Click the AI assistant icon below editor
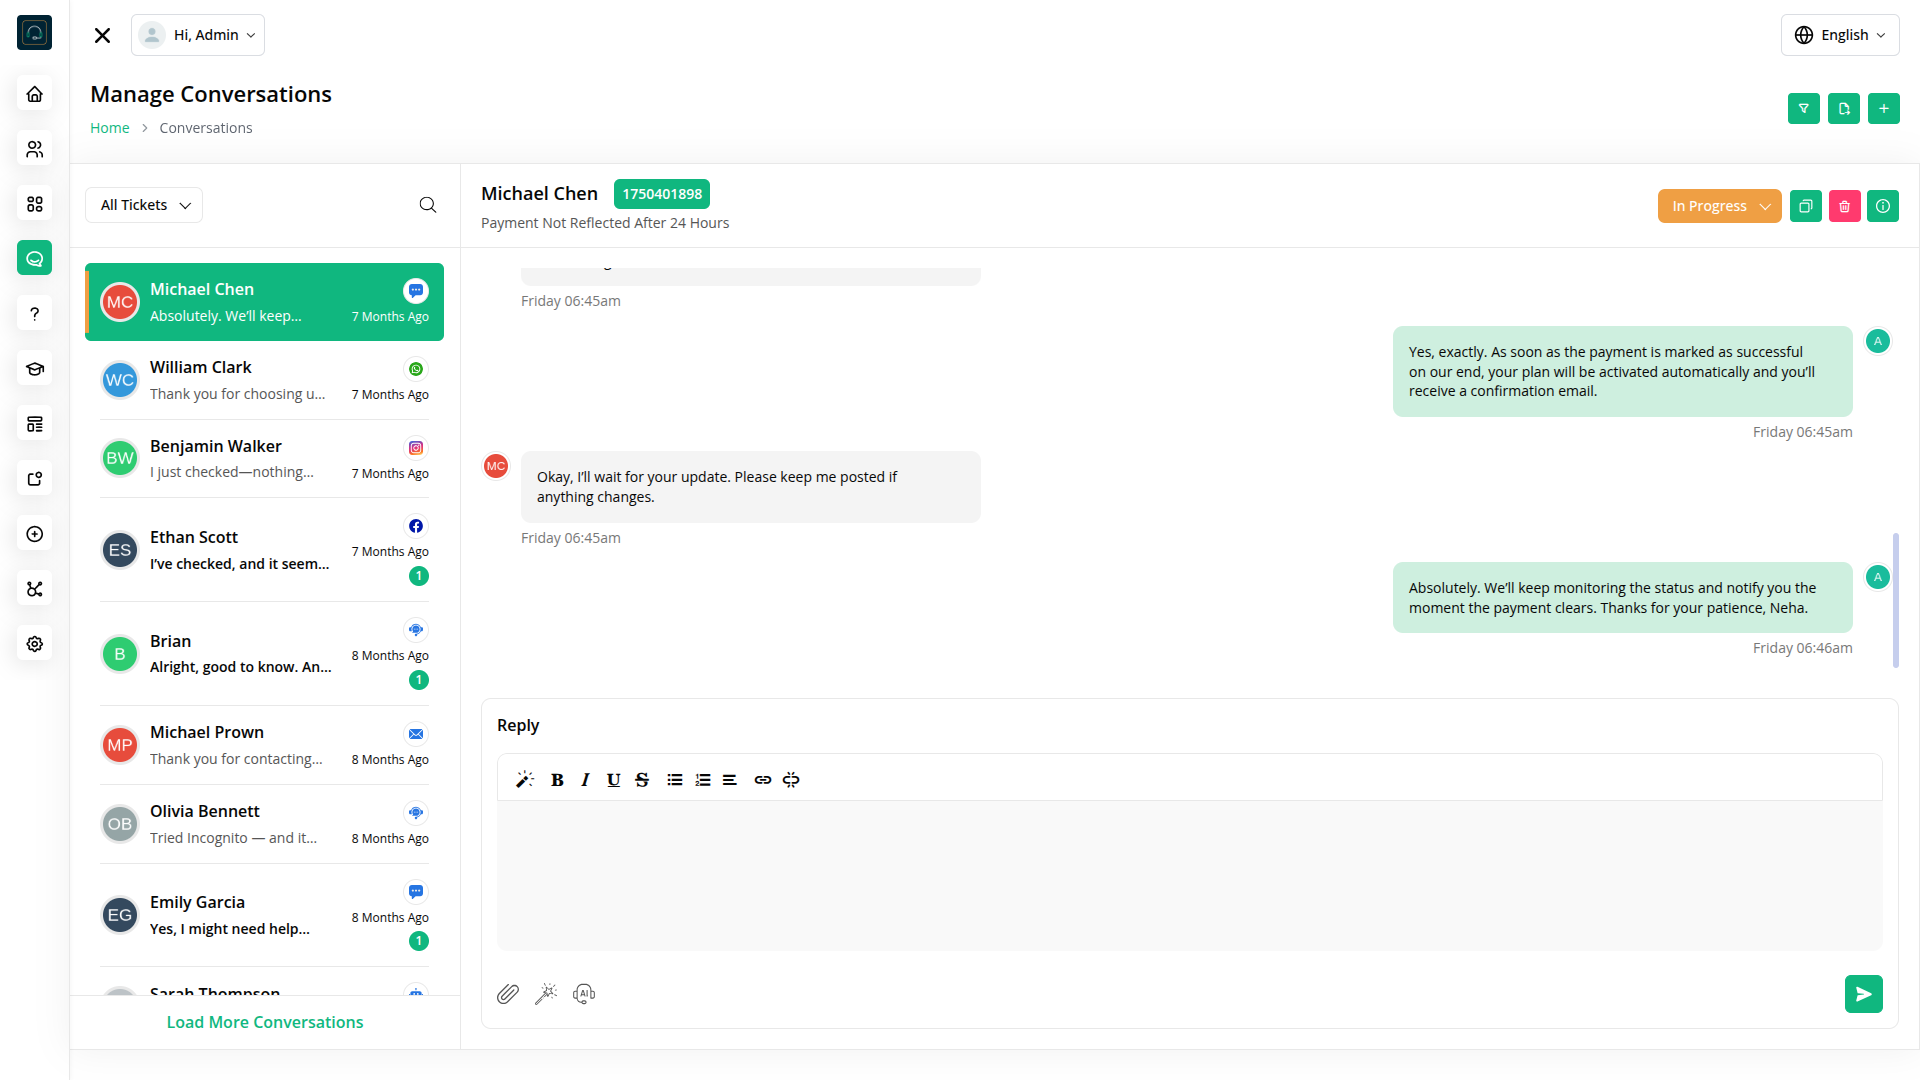This screenshot has width=1920, height=1080. 584,994
